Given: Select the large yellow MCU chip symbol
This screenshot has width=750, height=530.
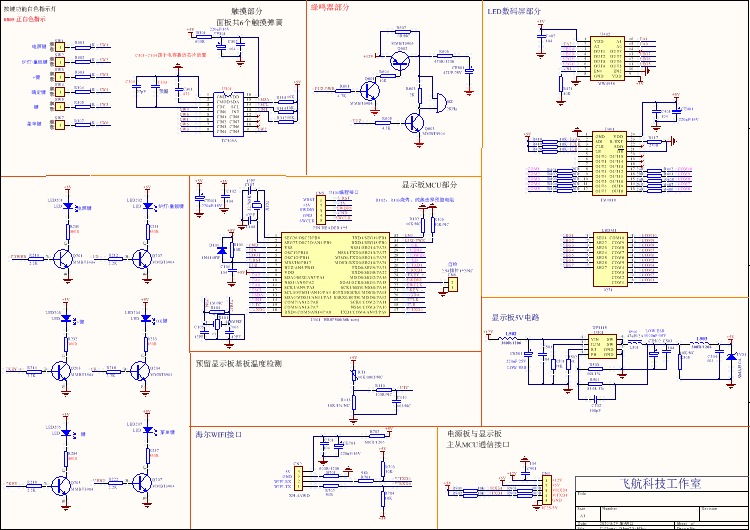Looking at the screenshot, I should (335, 275).
